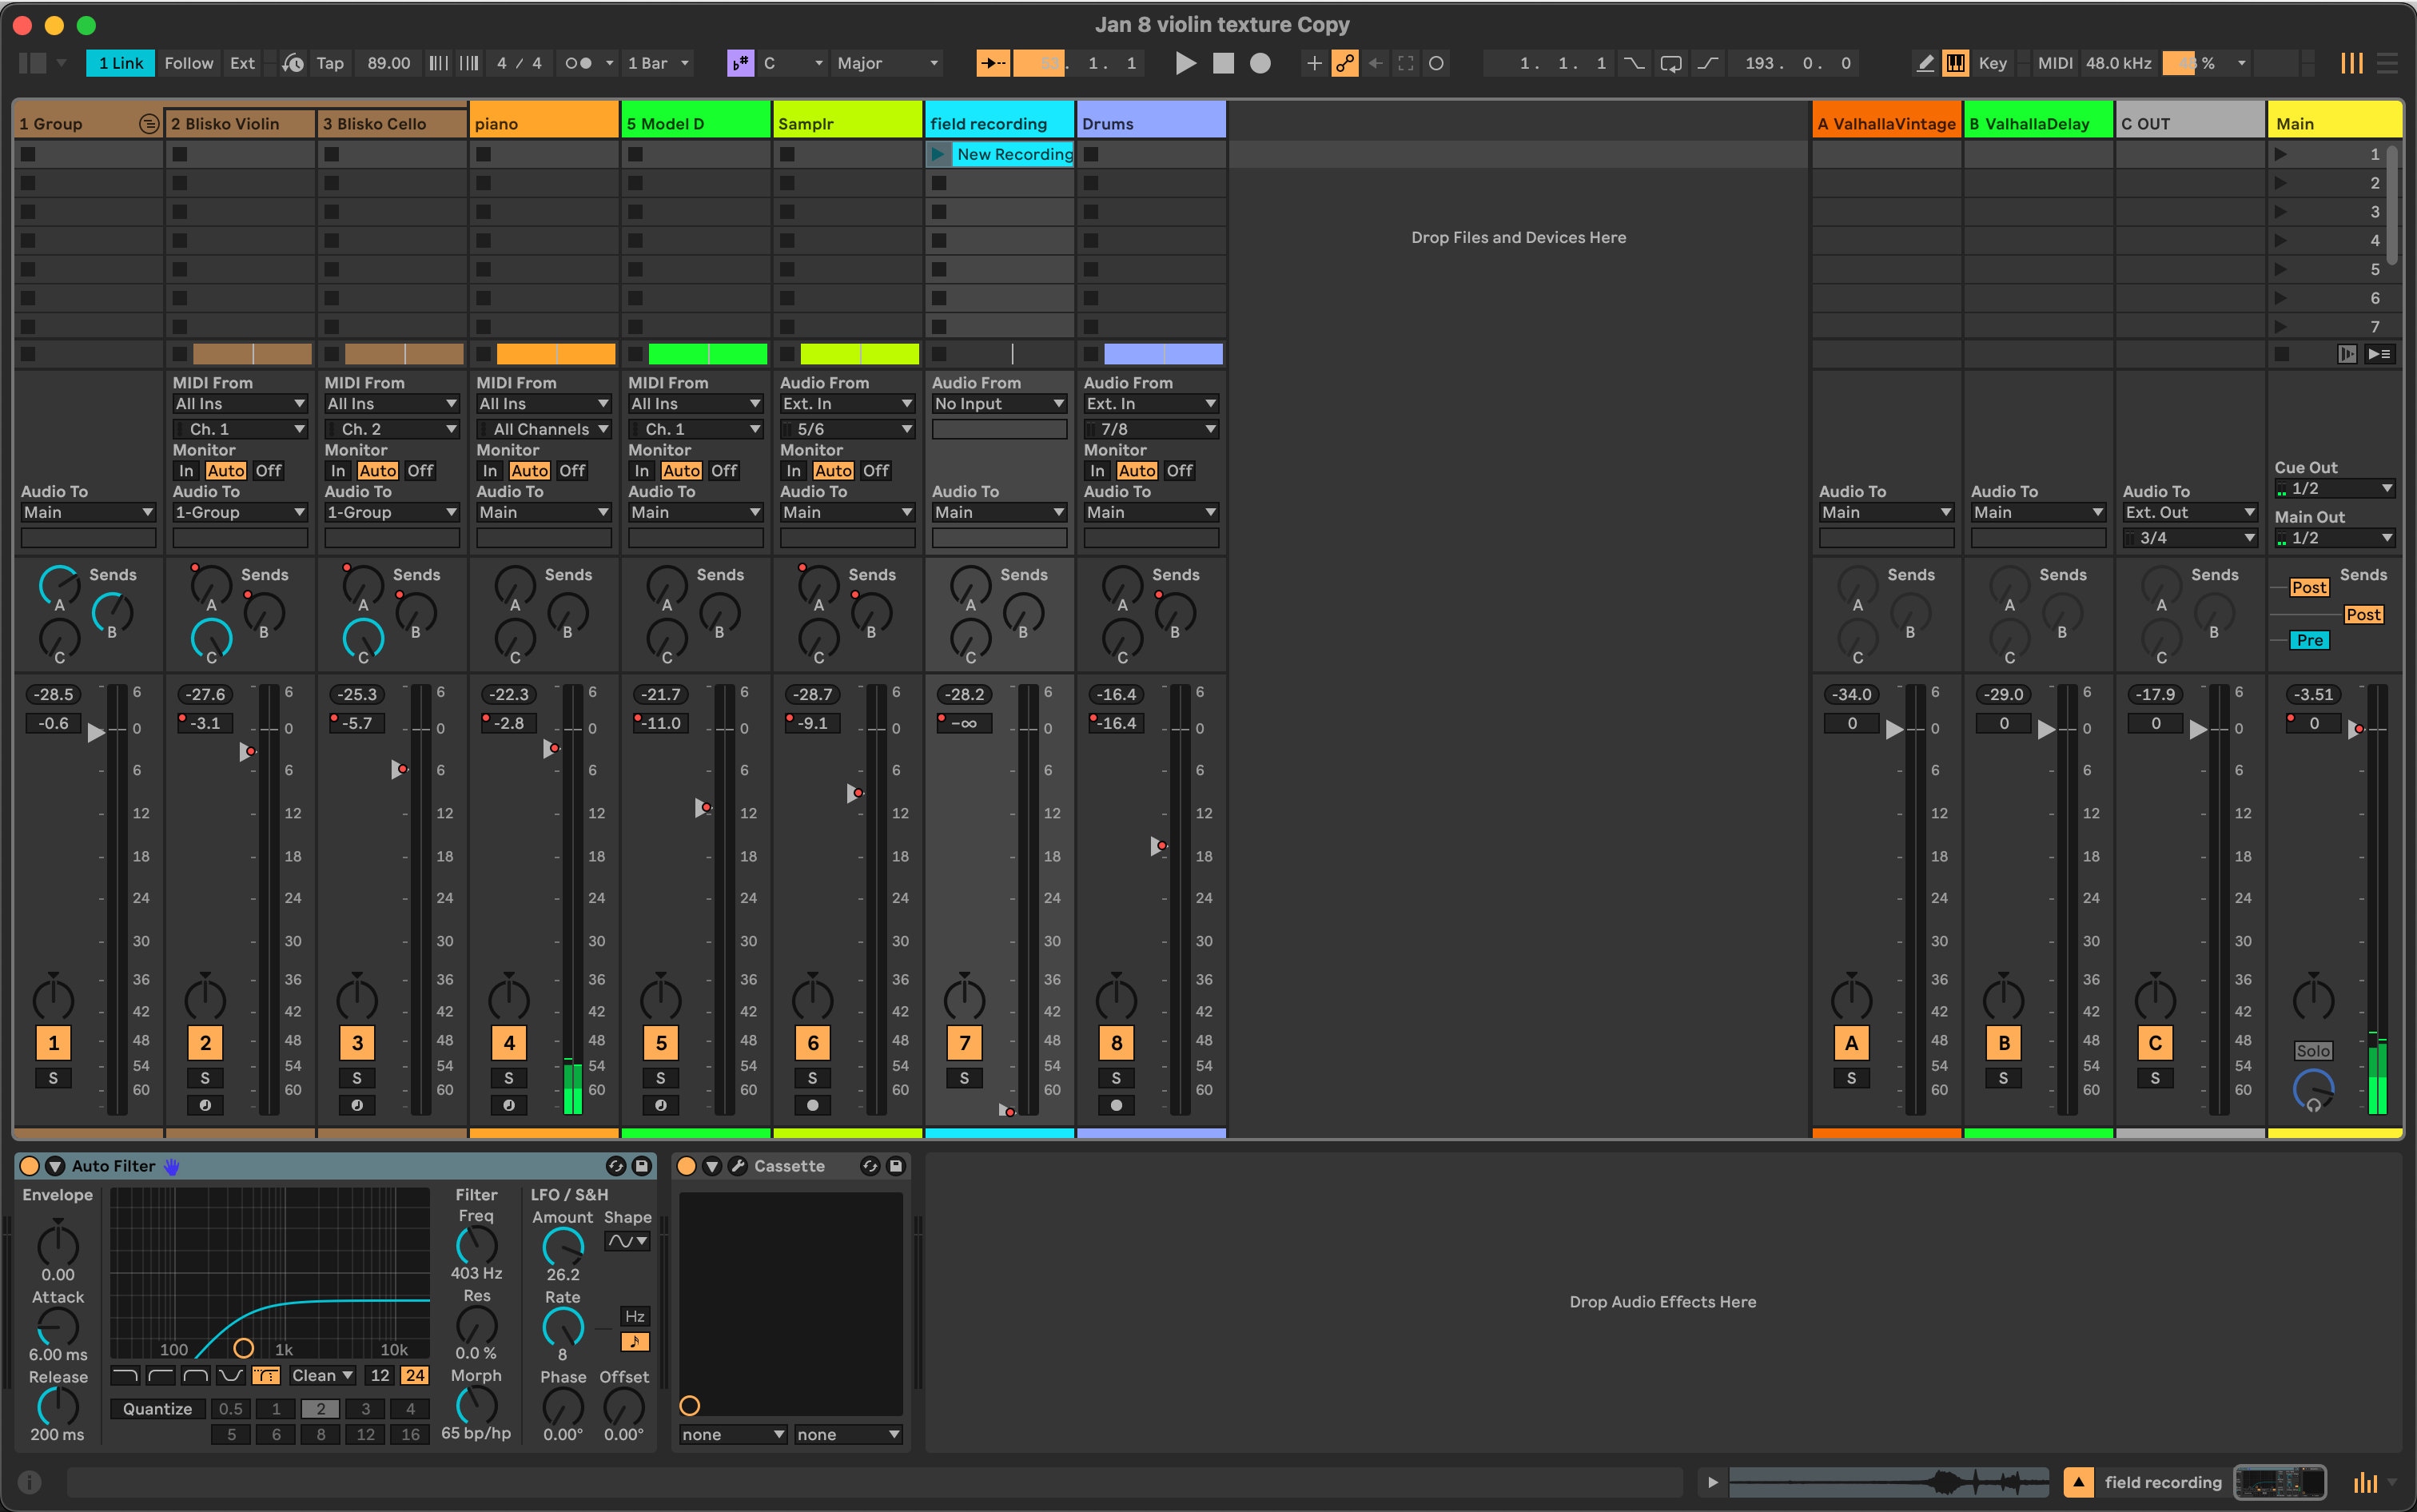This screenshot has width=2417, height=1512.
Task: Select the Drums track header
Action: tap(1150, 123)
